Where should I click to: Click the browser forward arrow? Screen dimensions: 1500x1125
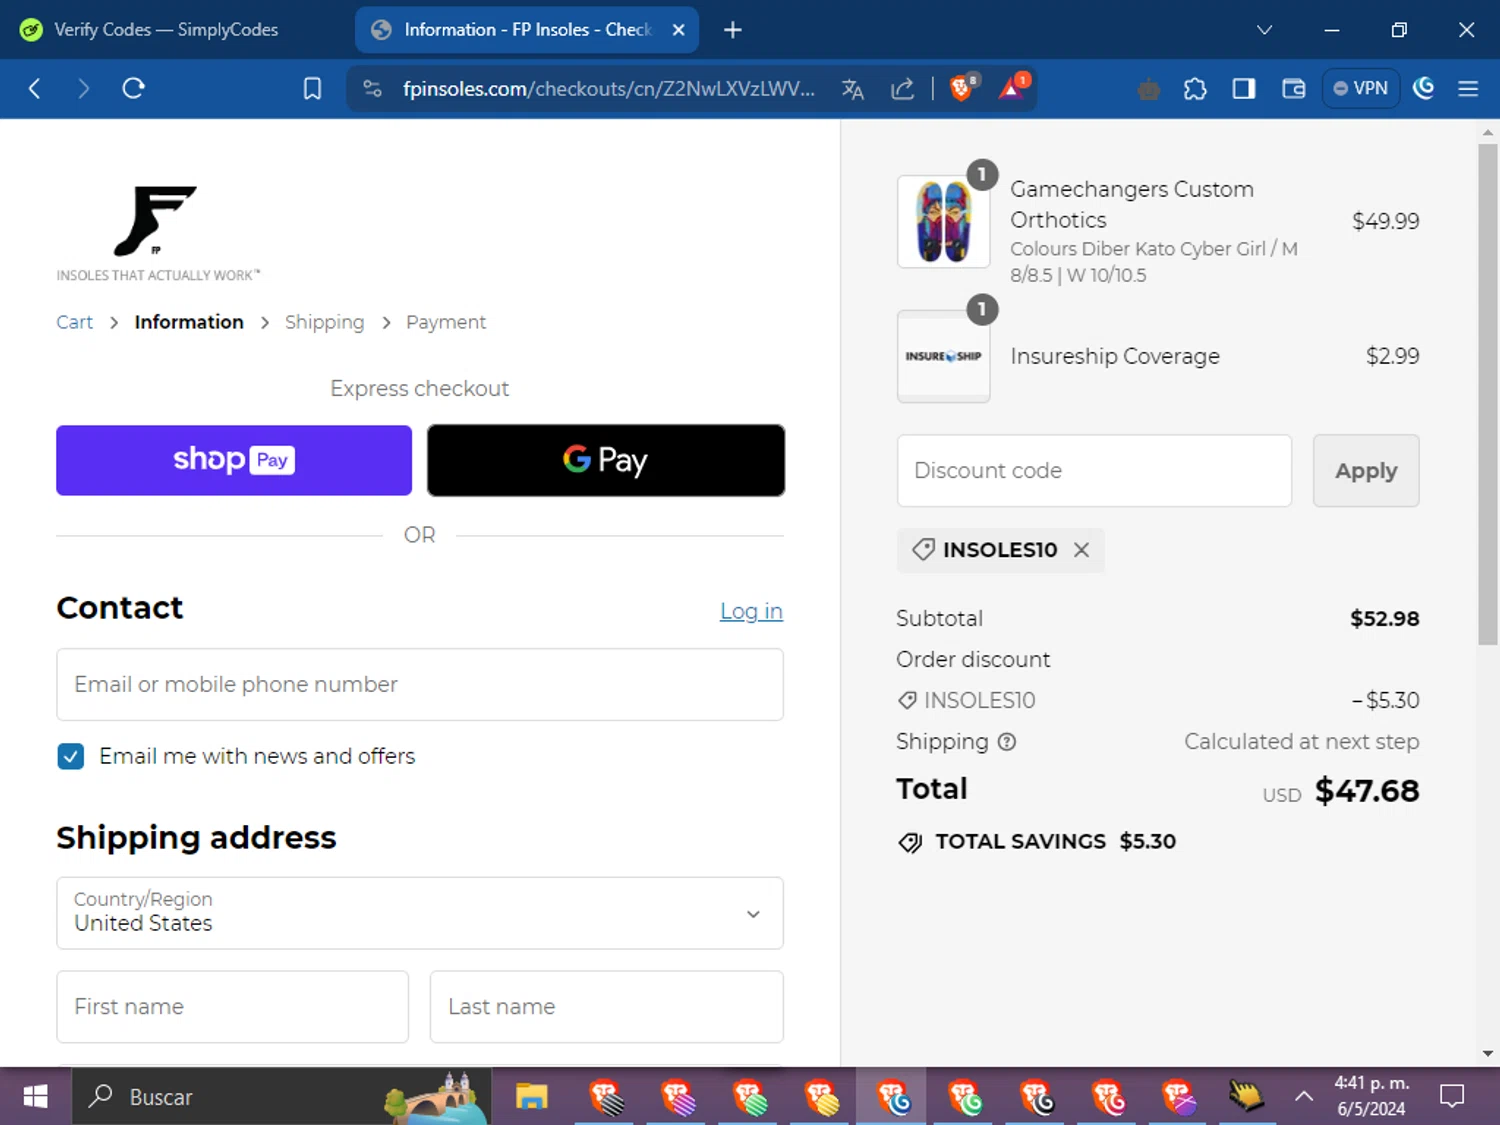click(83, 89)
